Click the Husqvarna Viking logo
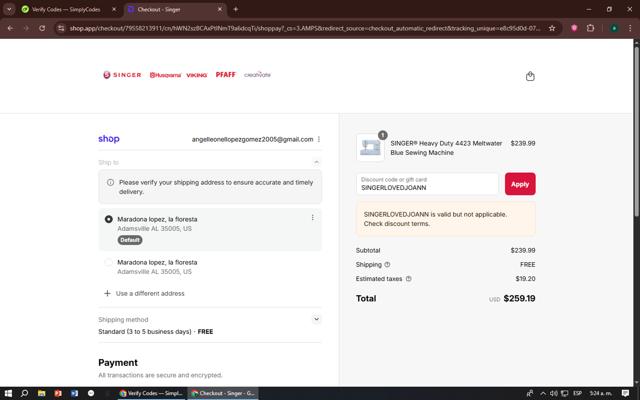640x400 pixels. click(178, 75)
